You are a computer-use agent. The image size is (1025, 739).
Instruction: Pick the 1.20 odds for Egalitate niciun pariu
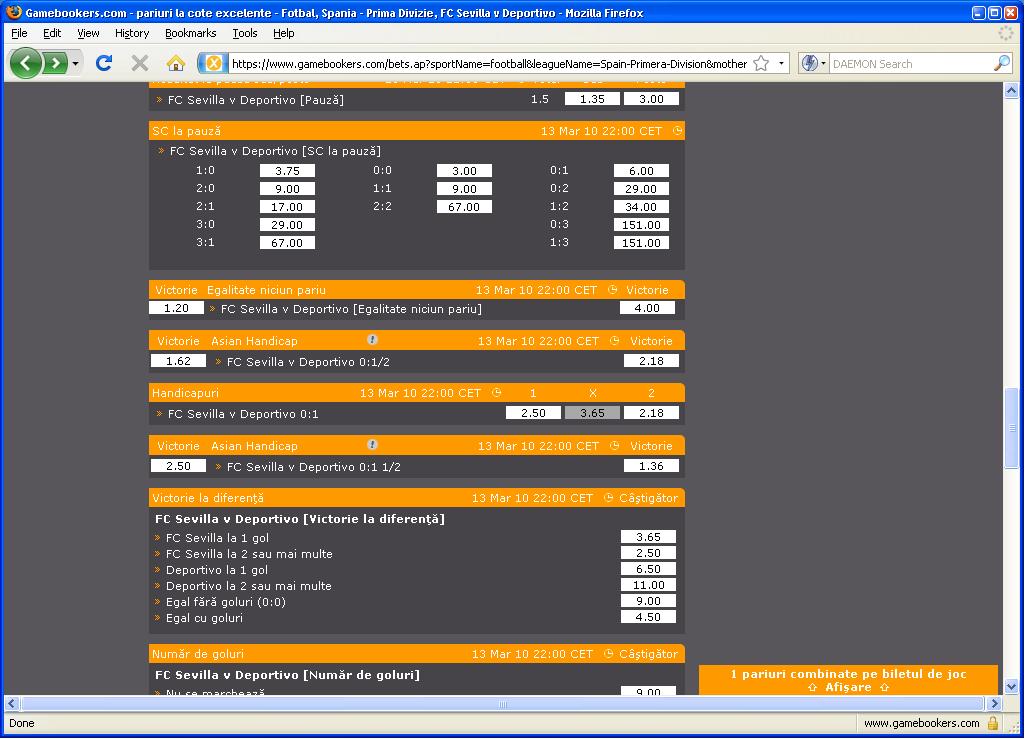[x=176, y=308]
